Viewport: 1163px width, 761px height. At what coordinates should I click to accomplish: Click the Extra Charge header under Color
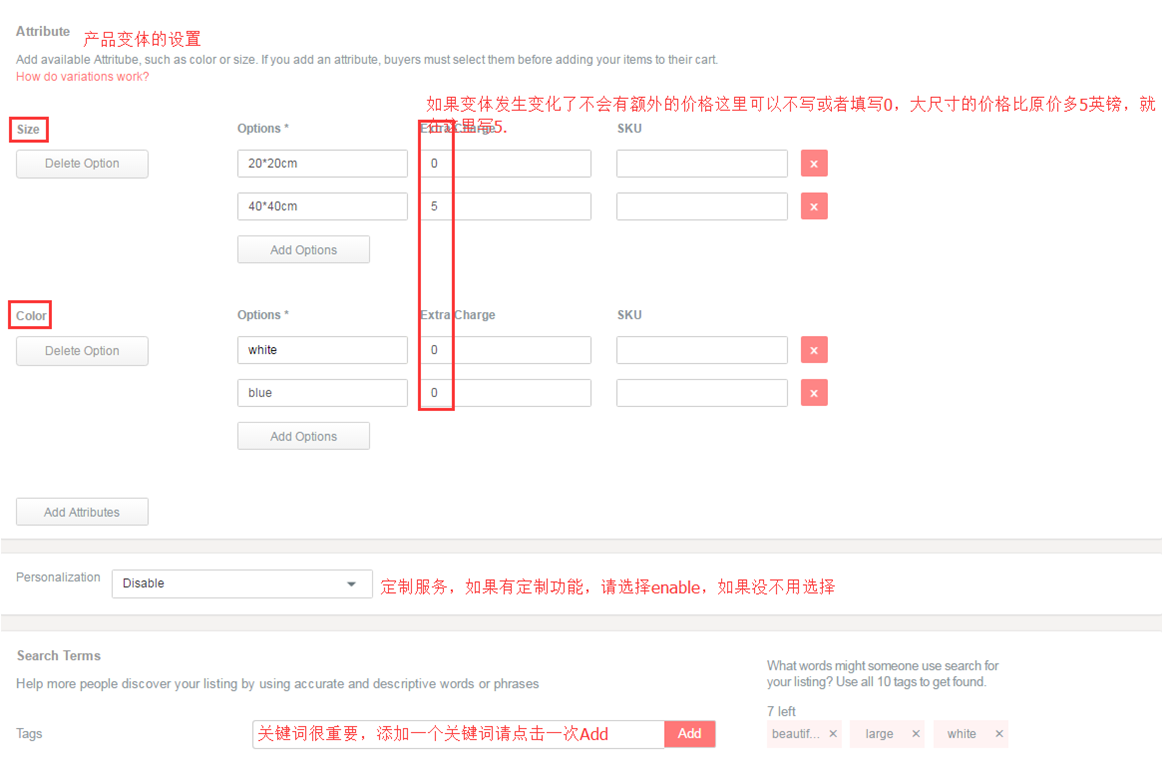(458, 314)
